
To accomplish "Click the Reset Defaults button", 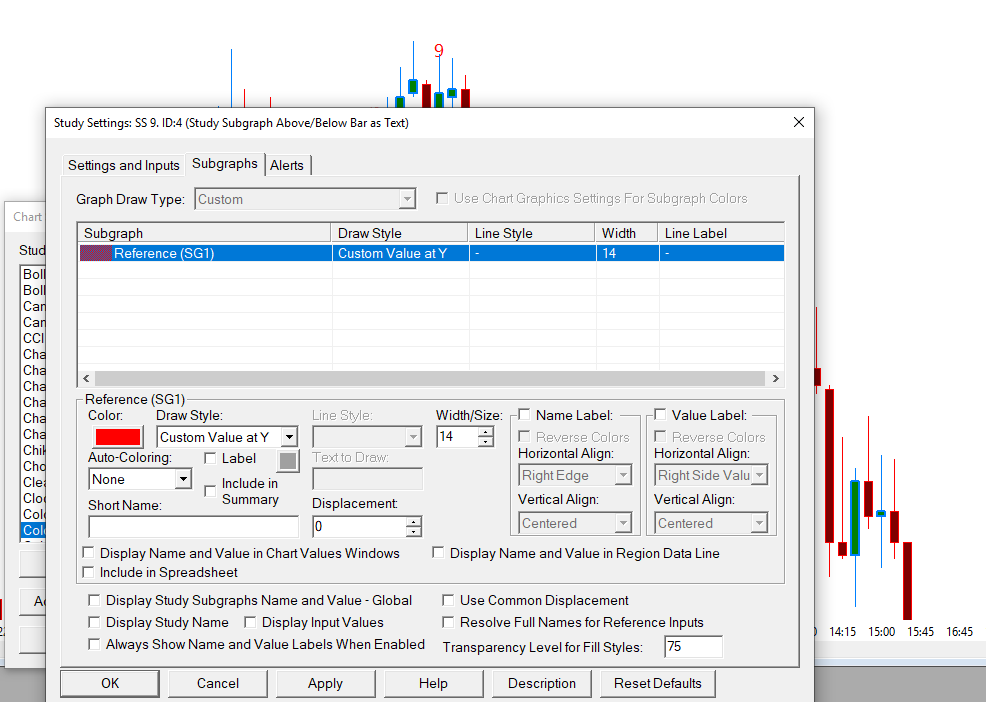I will (657, 684).
